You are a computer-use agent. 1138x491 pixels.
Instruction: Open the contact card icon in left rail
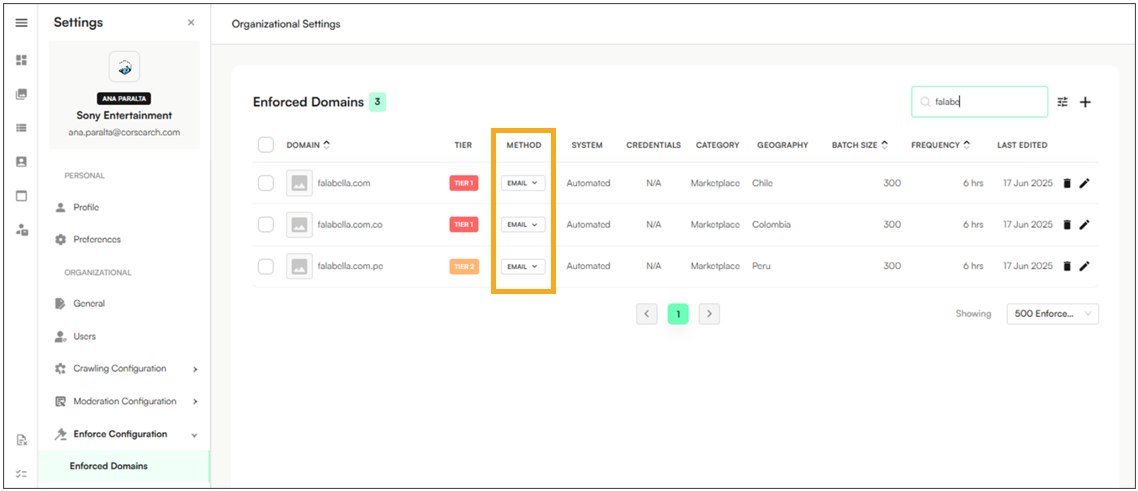click(22, 162)
